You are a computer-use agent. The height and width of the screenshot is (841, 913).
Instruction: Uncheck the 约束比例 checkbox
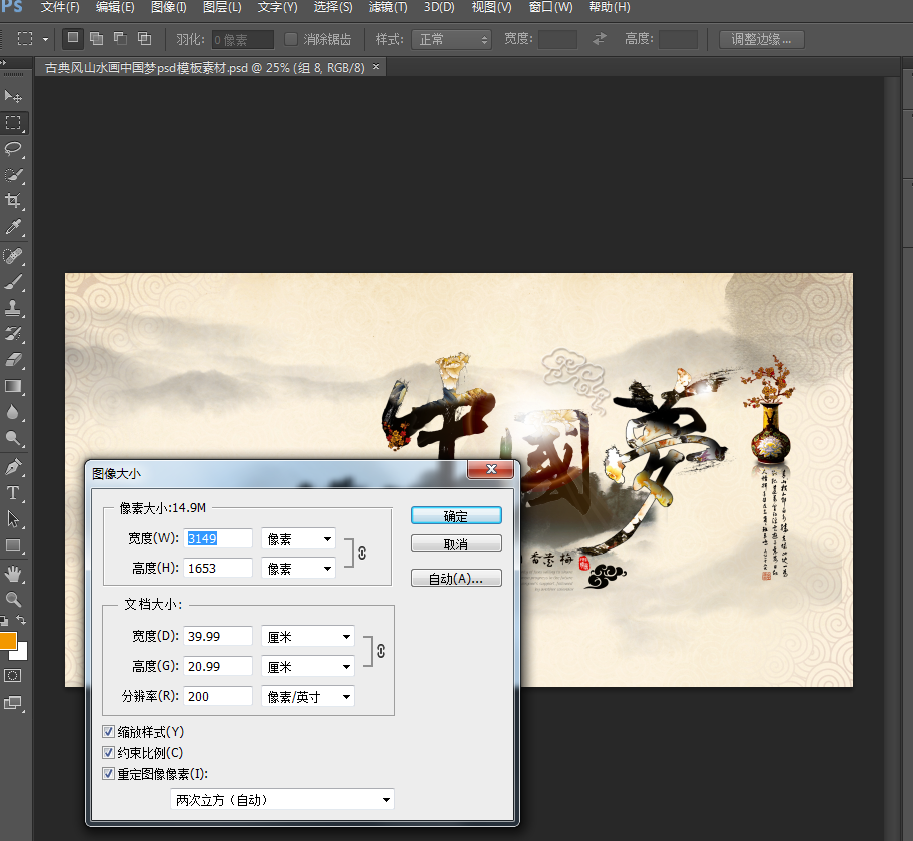coord(108,752)
